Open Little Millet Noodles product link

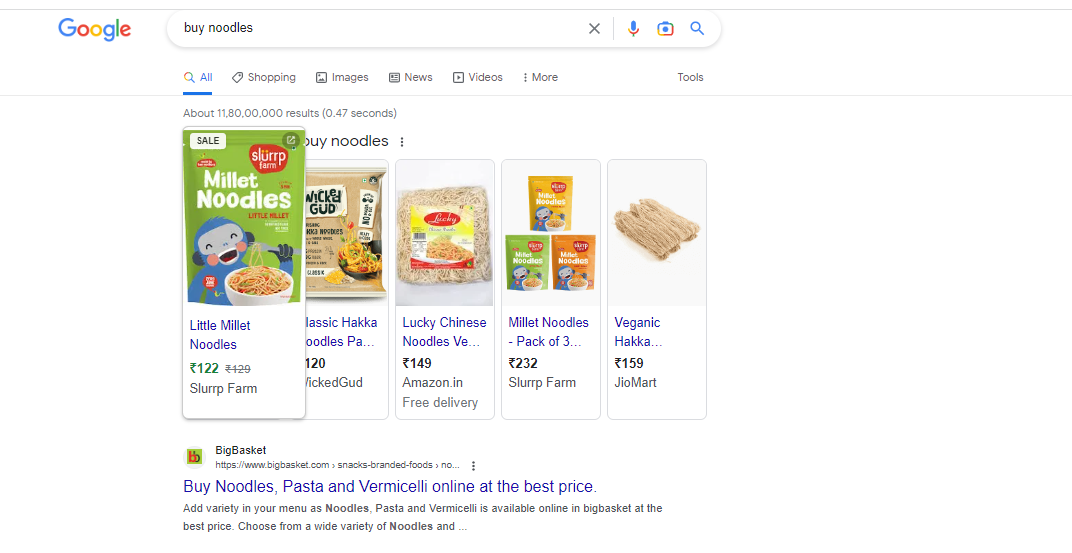[220, 334]
